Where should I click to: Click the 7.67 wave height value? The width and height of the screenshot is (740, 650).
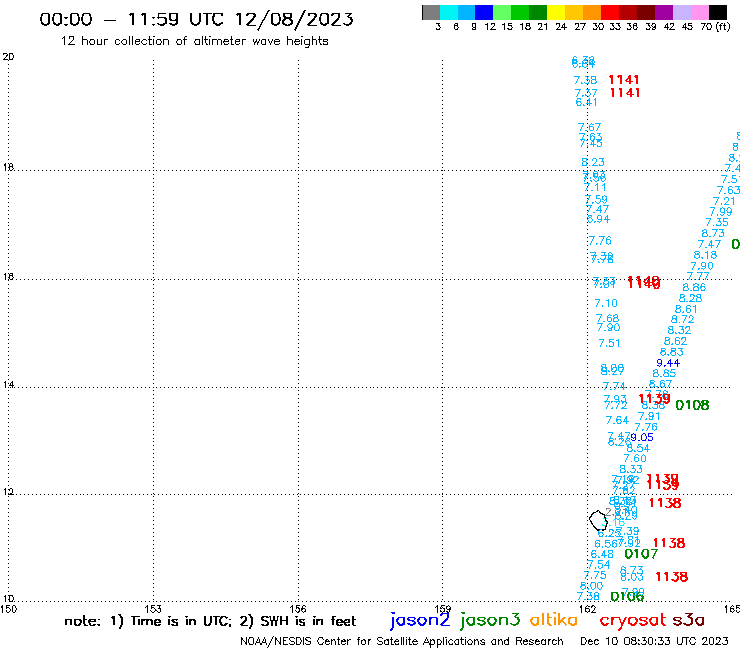coord(589,127)
